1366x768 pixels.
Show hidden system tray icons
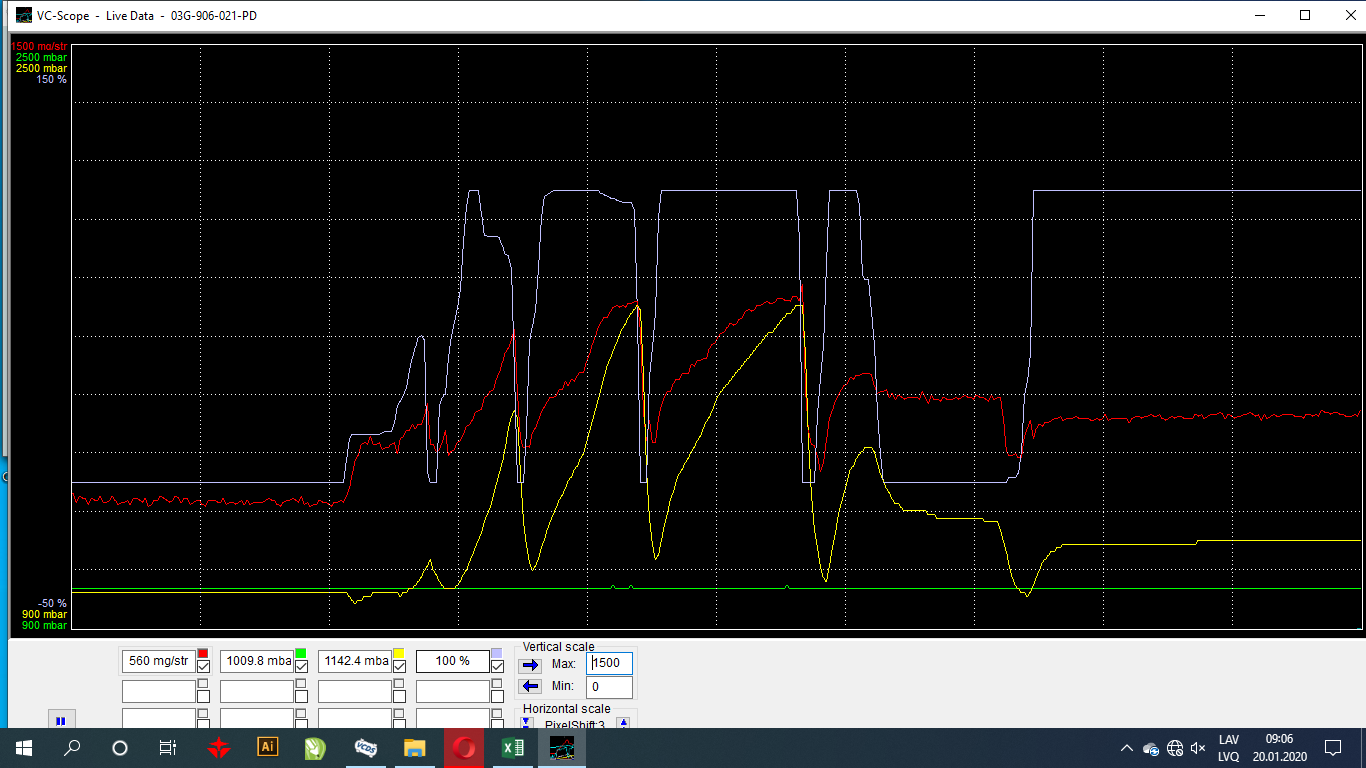[x=1127, y=748]
